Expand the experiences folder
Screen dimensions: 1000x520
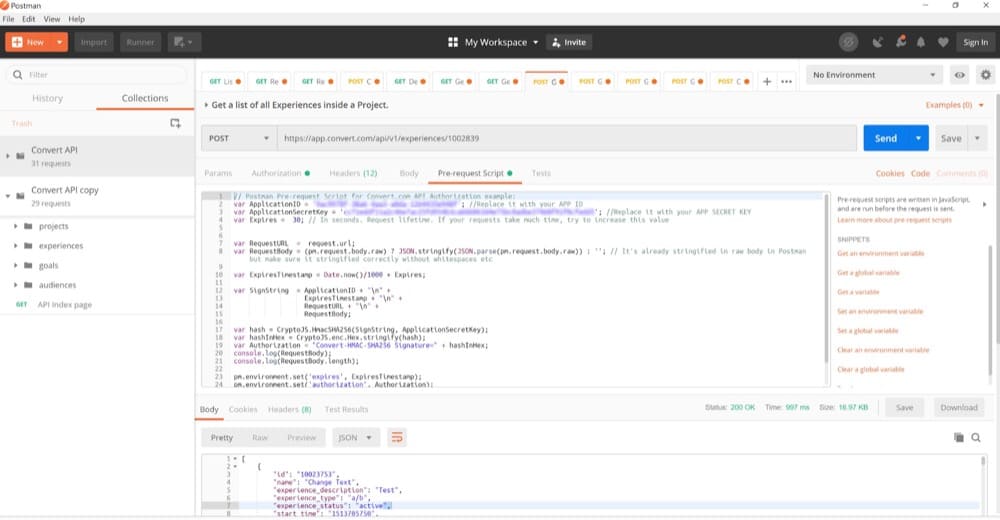(15, 246)
